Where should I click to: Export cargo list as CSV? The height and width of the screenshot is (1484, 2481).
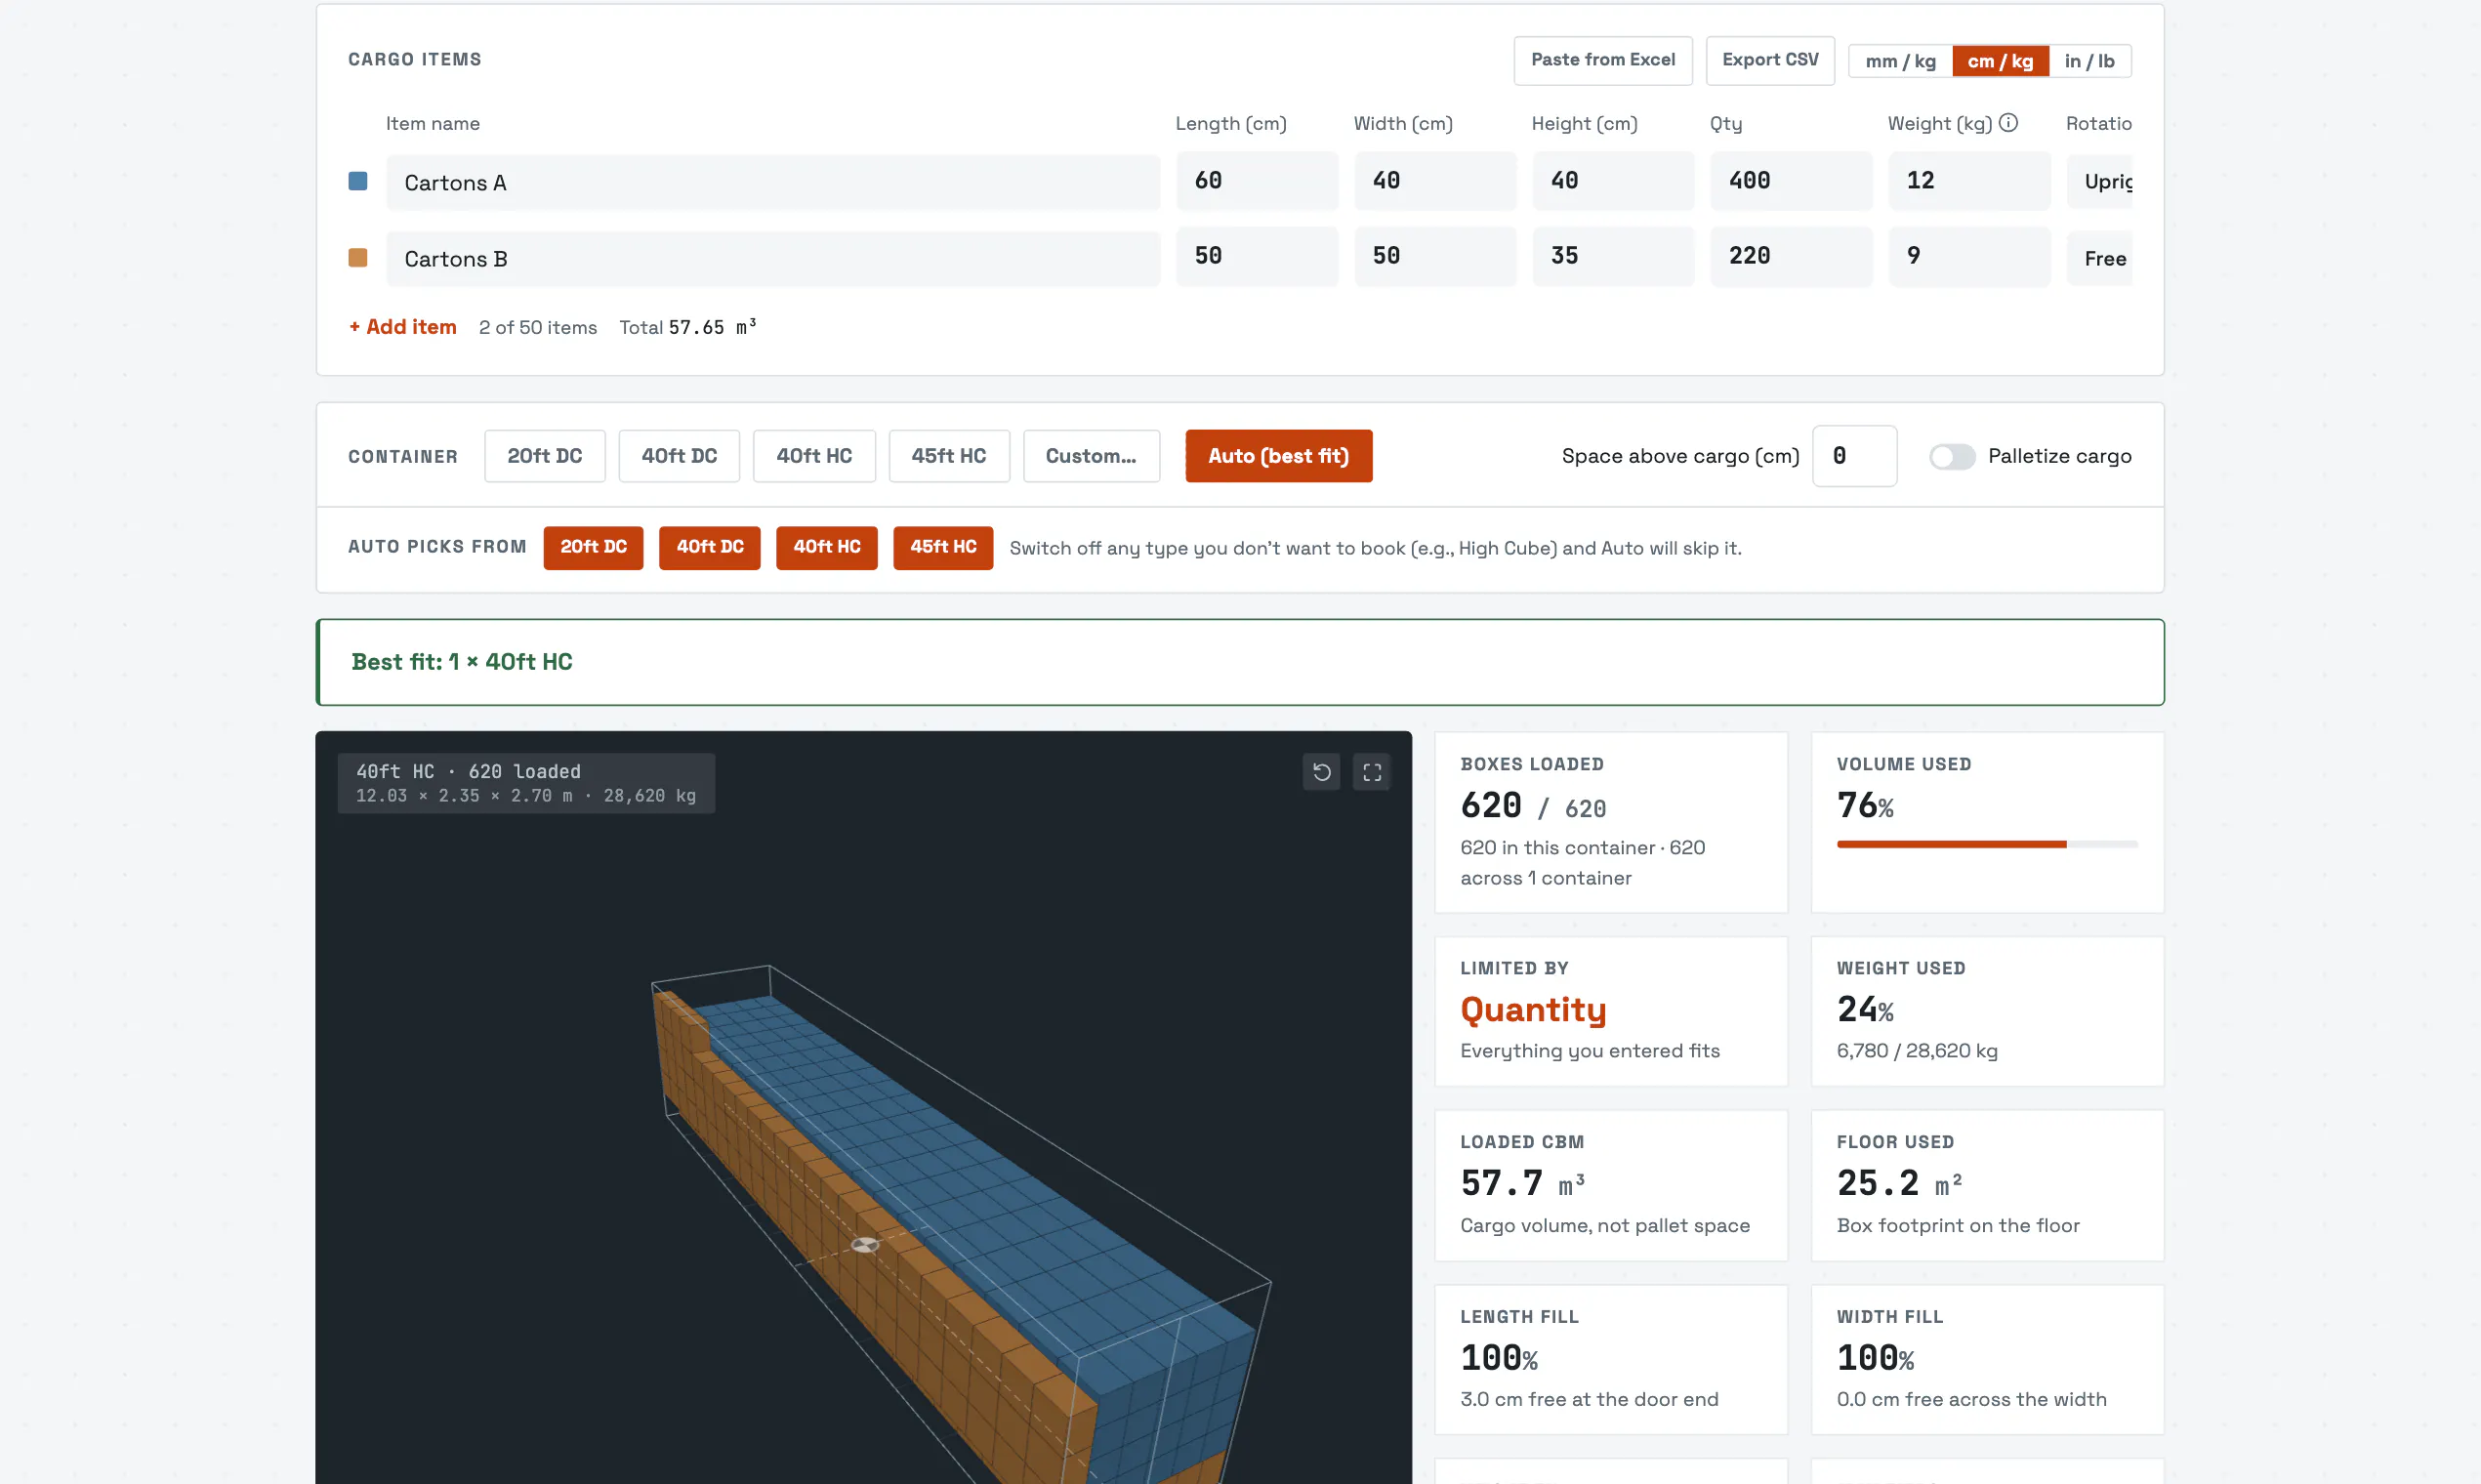(x=1770, y=60)
